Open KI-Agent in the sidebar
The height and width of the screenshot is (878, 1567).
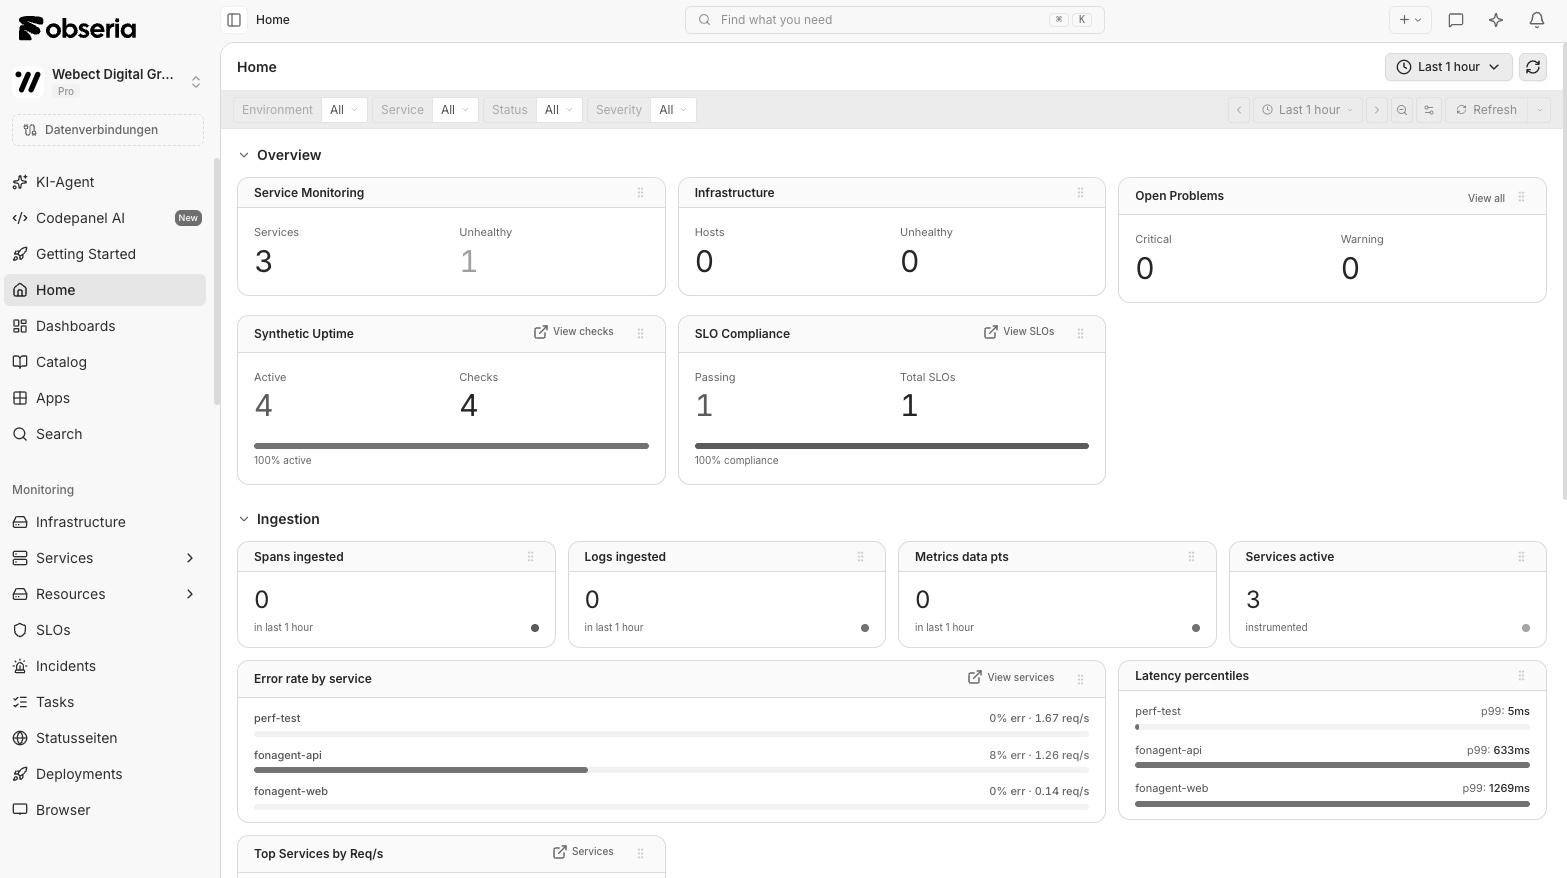105,182
